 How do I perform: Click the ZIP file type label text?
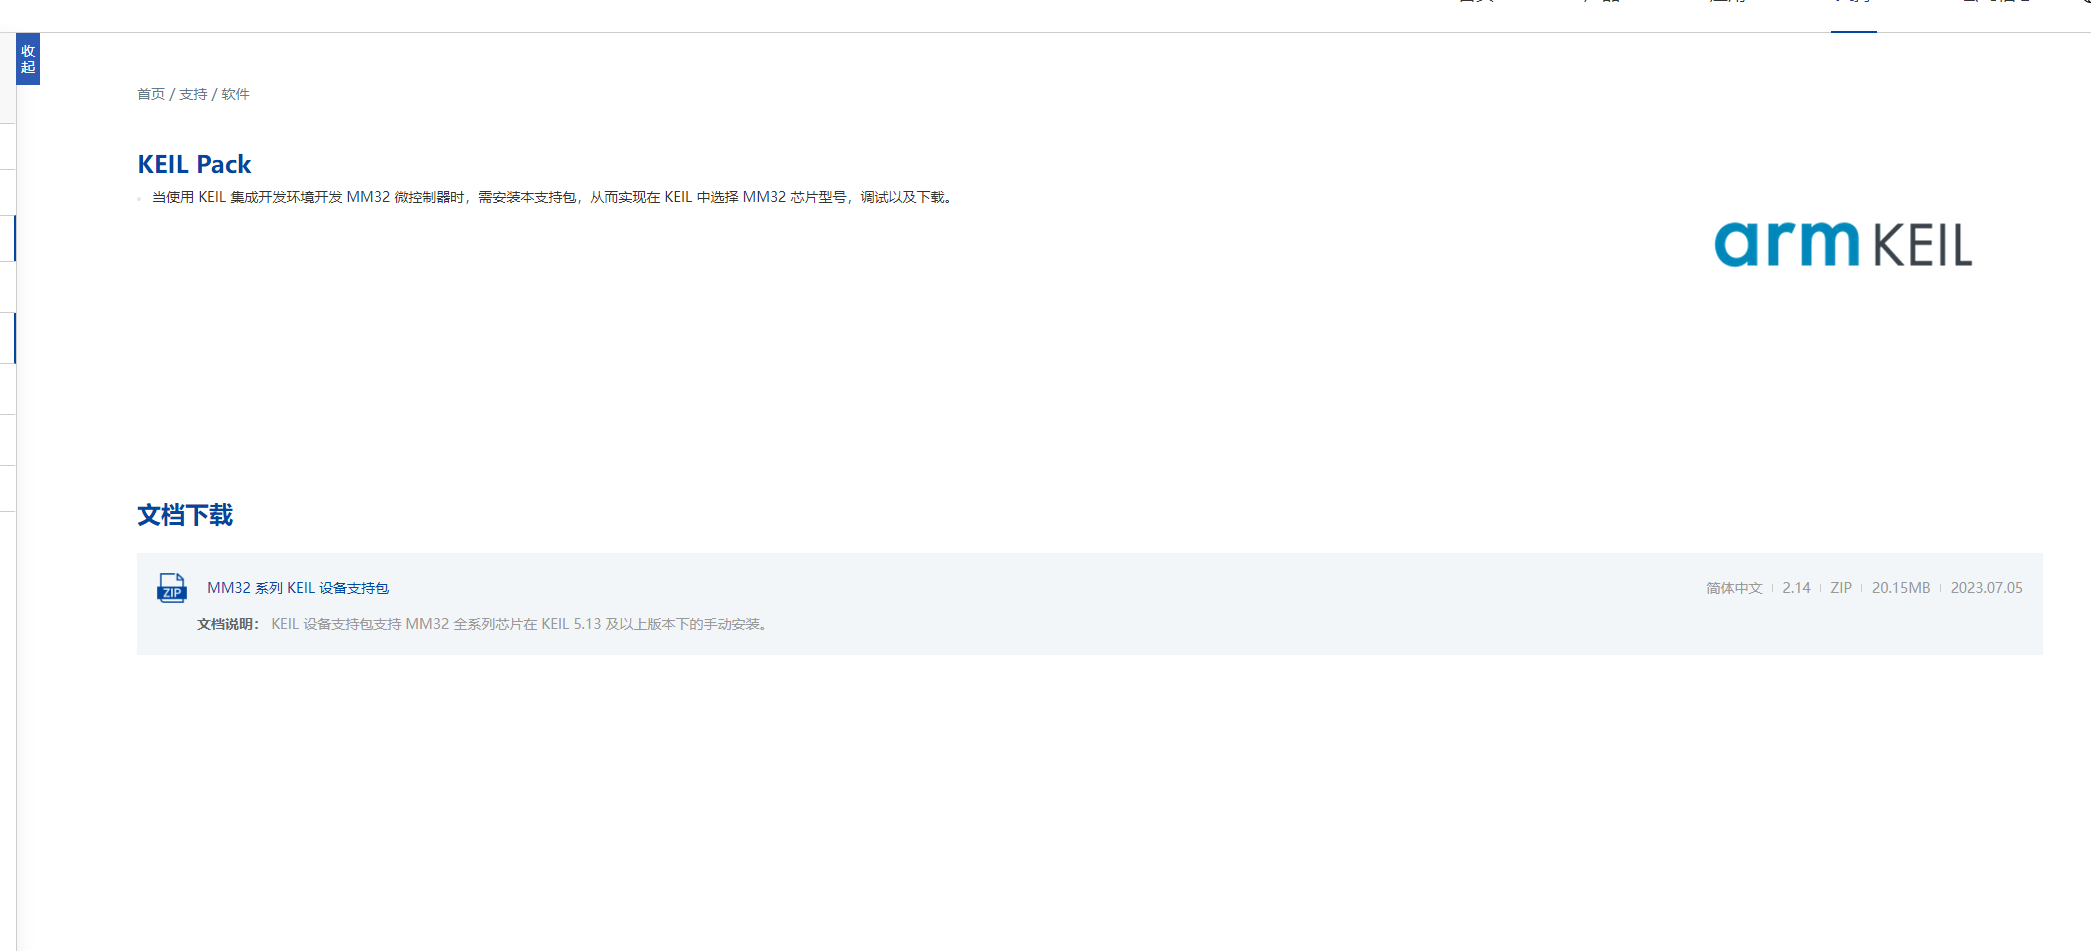[x=1841, y=588]
